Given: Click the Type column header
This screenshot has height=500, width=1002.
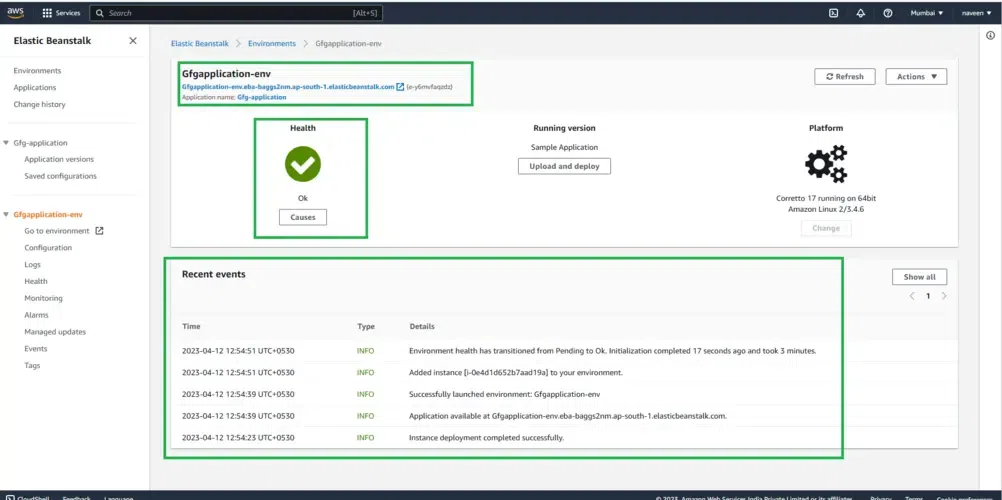Looking at the screenshot, I should click(366, 326).
